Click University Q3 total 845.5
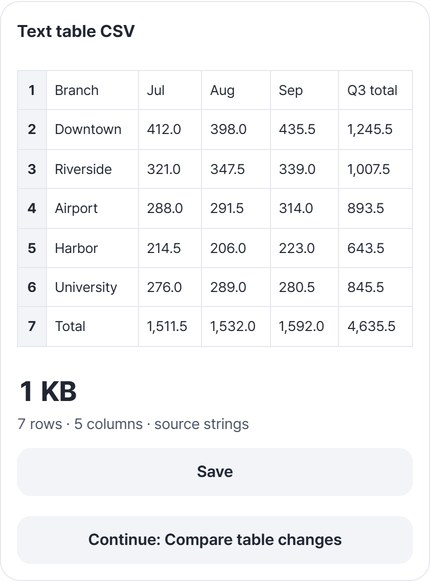 [375, 287]
